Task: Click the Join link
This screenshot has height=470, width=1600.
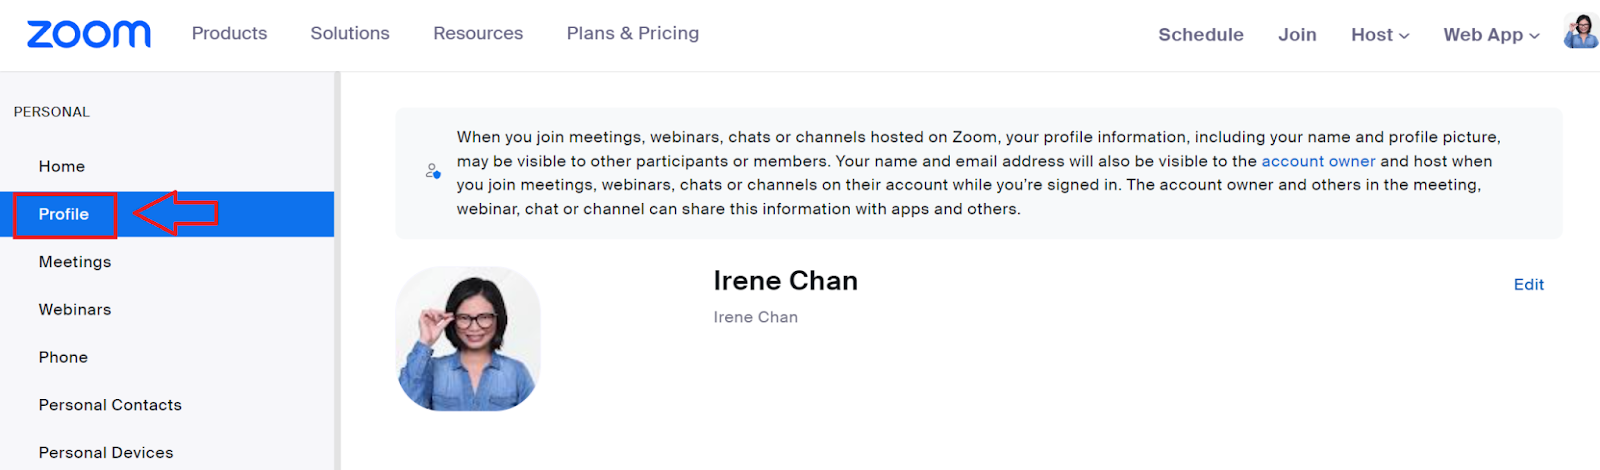Action: (x=1297, y=35)
